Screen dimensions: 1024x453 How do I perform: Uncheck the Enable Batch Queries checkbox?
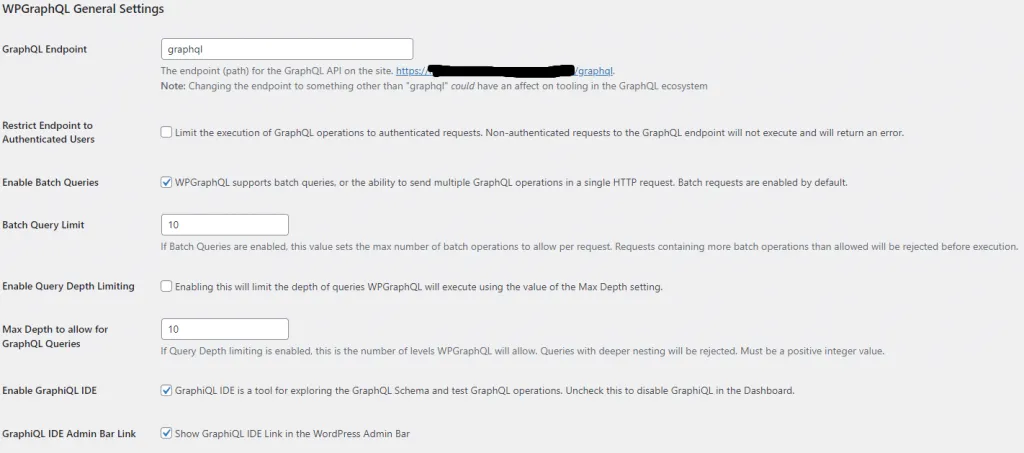(166, 183)
